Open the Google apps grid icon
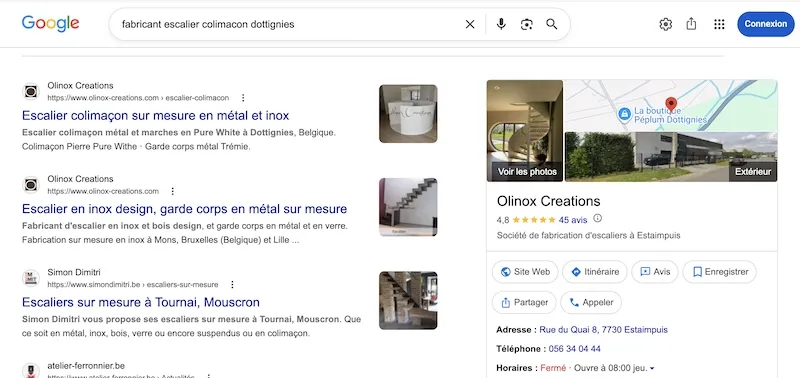800x378 pixels. pyautogui.click(x=719, y=24)
